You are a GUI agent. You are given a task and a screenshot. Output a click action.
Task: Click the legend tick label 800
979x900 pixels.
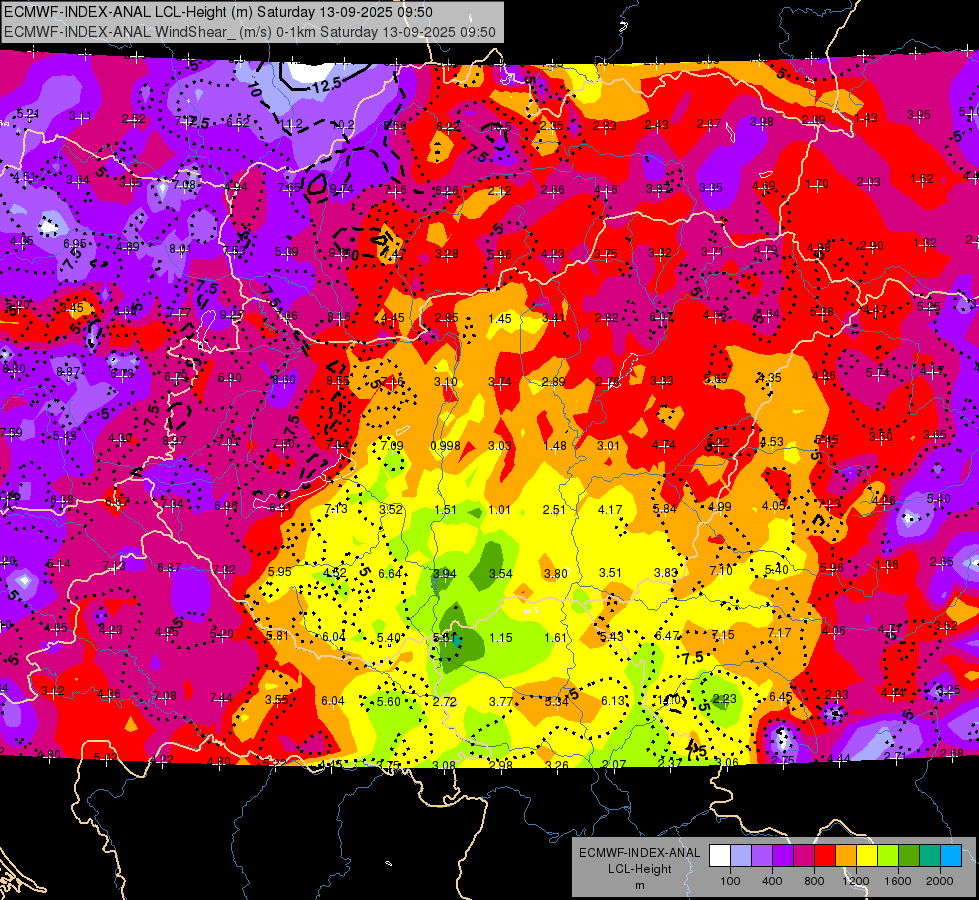point(814,881)
